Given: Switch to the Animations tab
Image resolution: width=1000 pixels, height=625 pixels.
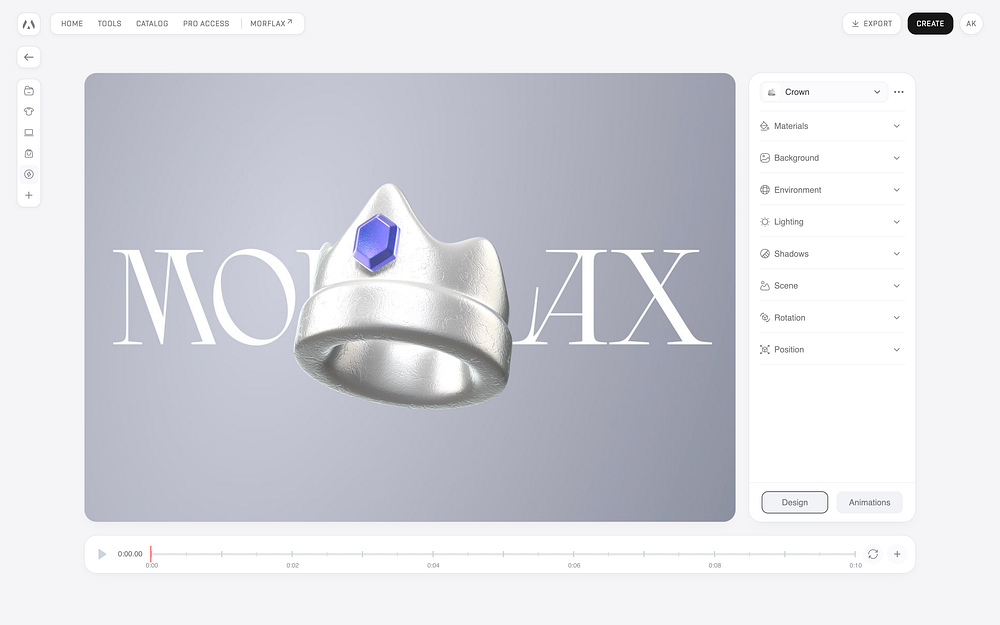Looking at the screenshot, I should 869,503.
